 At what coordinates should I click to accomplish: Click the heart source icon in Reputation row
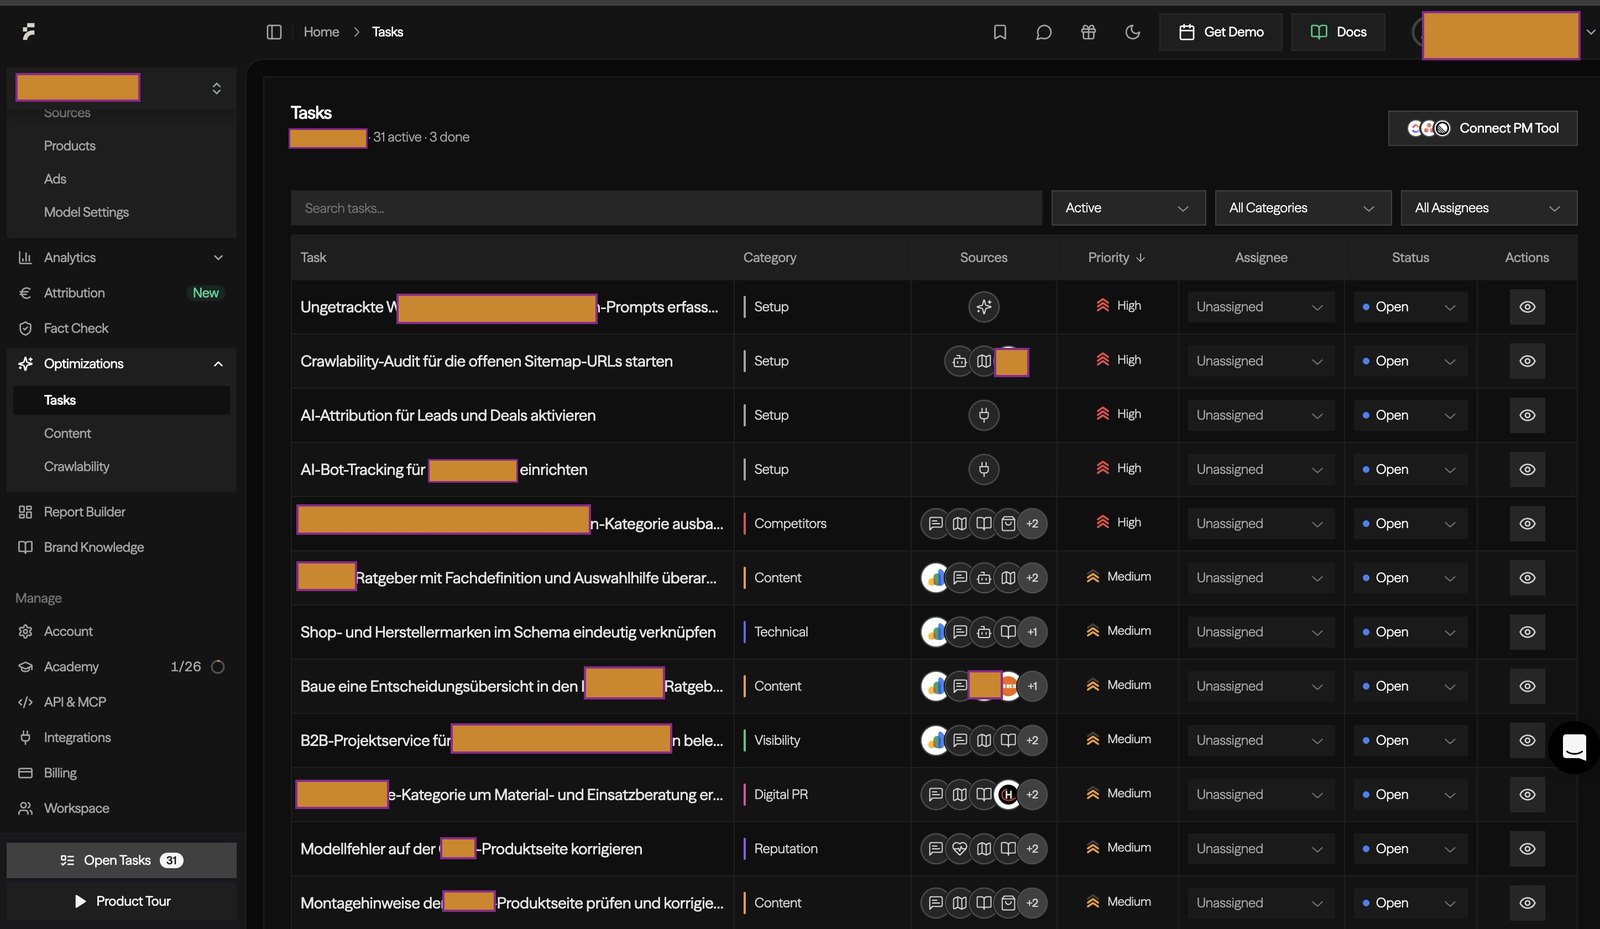click(960, 849)
